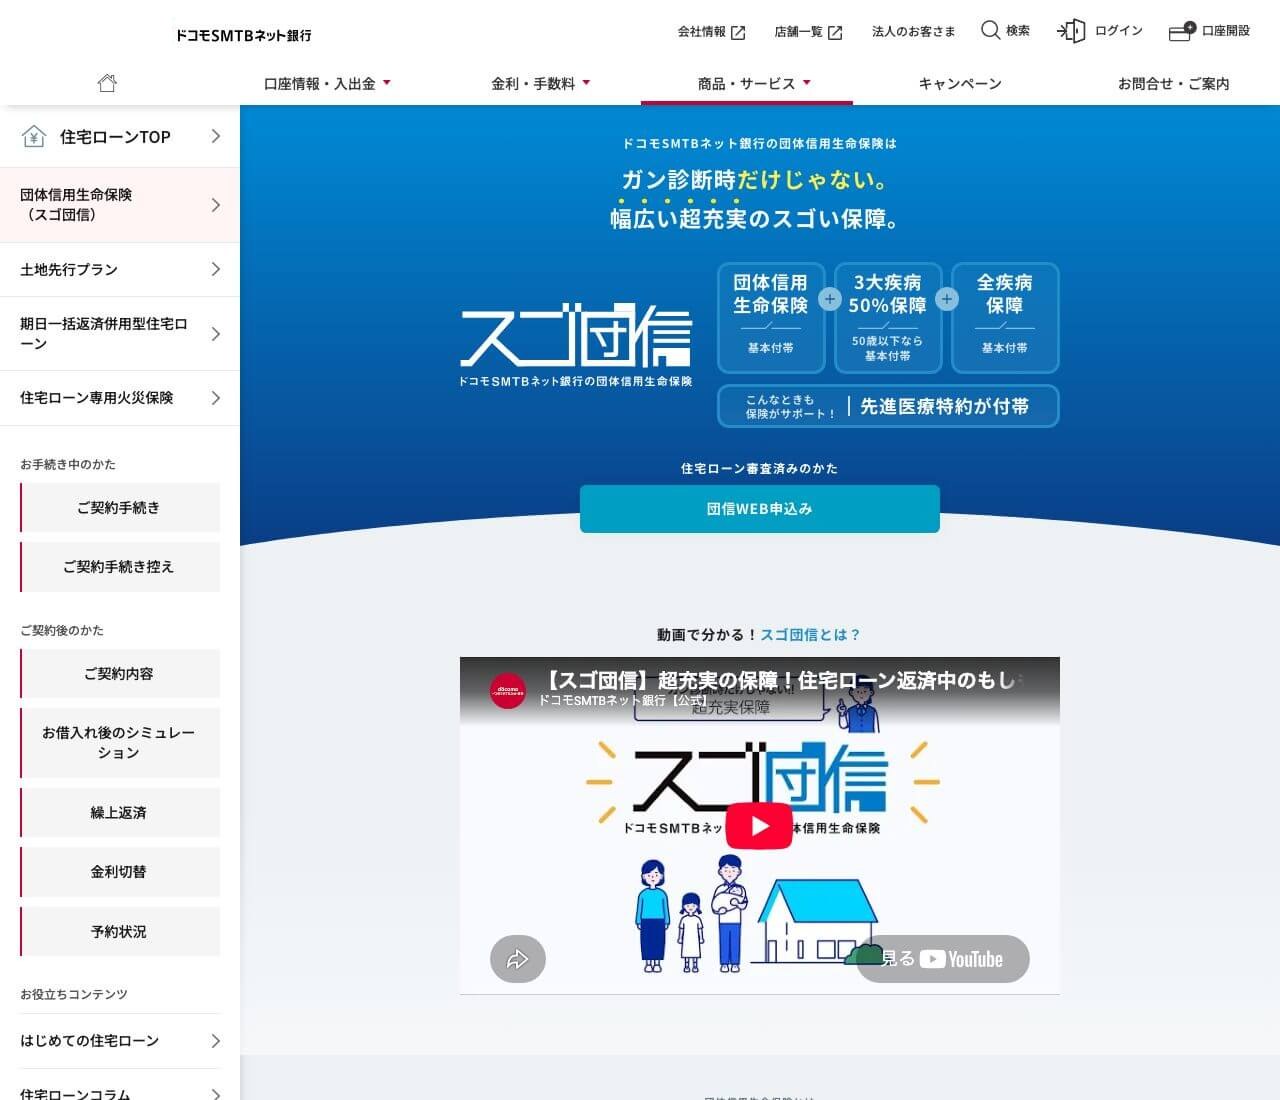The height and width of the screenshot is (1100, 1280).
Task: Click the スゴ団信とは？ heading link
Action: [x=810, y=634]
